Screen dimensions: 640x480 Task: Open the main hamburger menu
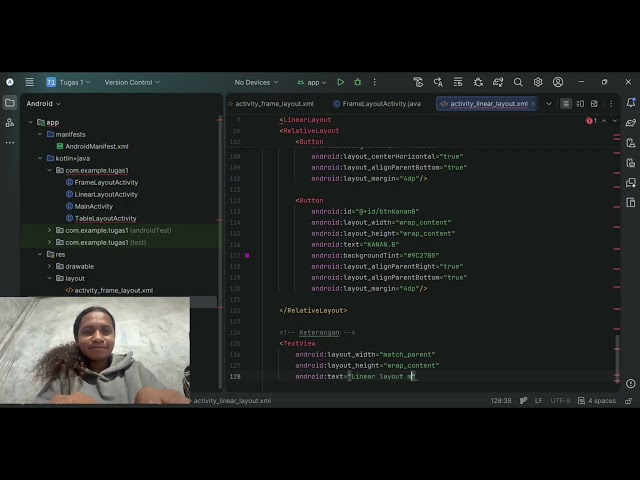click(x=29, y=82)
